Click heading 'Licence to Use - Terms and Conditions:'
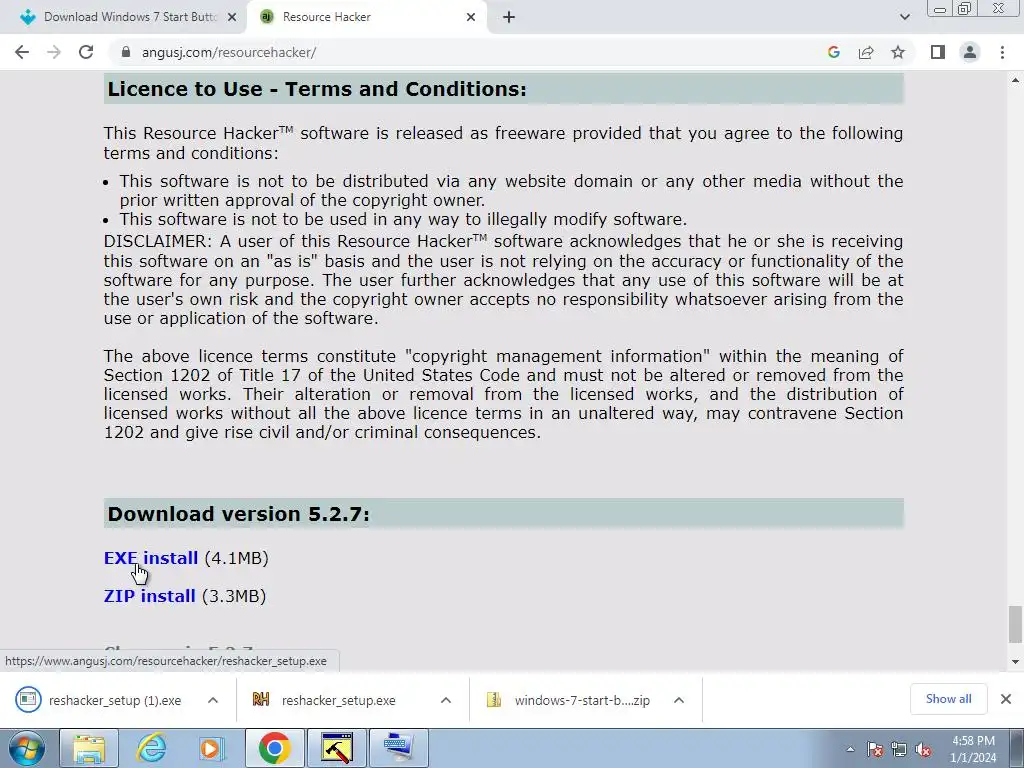The width and height of the screenshot is (1024, 768). click(317, 89)
